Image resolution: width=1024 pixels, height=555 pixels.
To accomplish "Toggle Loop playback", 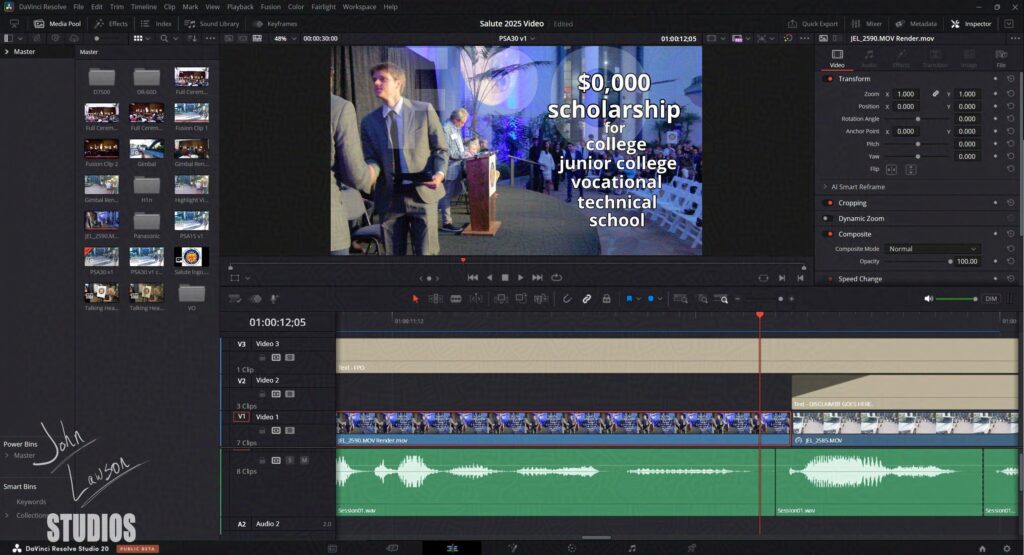I will coord(556,278).
